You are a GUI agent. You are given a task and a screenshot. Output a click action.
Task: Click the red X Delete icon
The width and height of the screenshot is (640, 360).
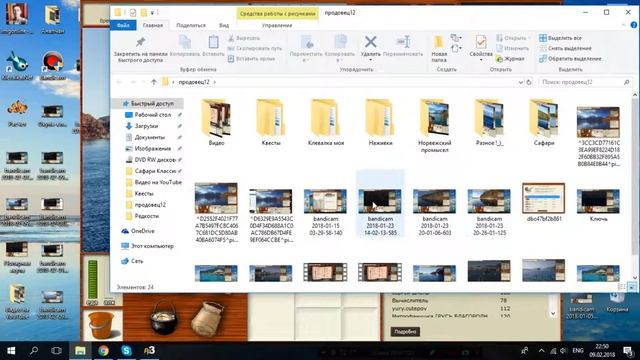pyautogui.click(x=371, y=42)
